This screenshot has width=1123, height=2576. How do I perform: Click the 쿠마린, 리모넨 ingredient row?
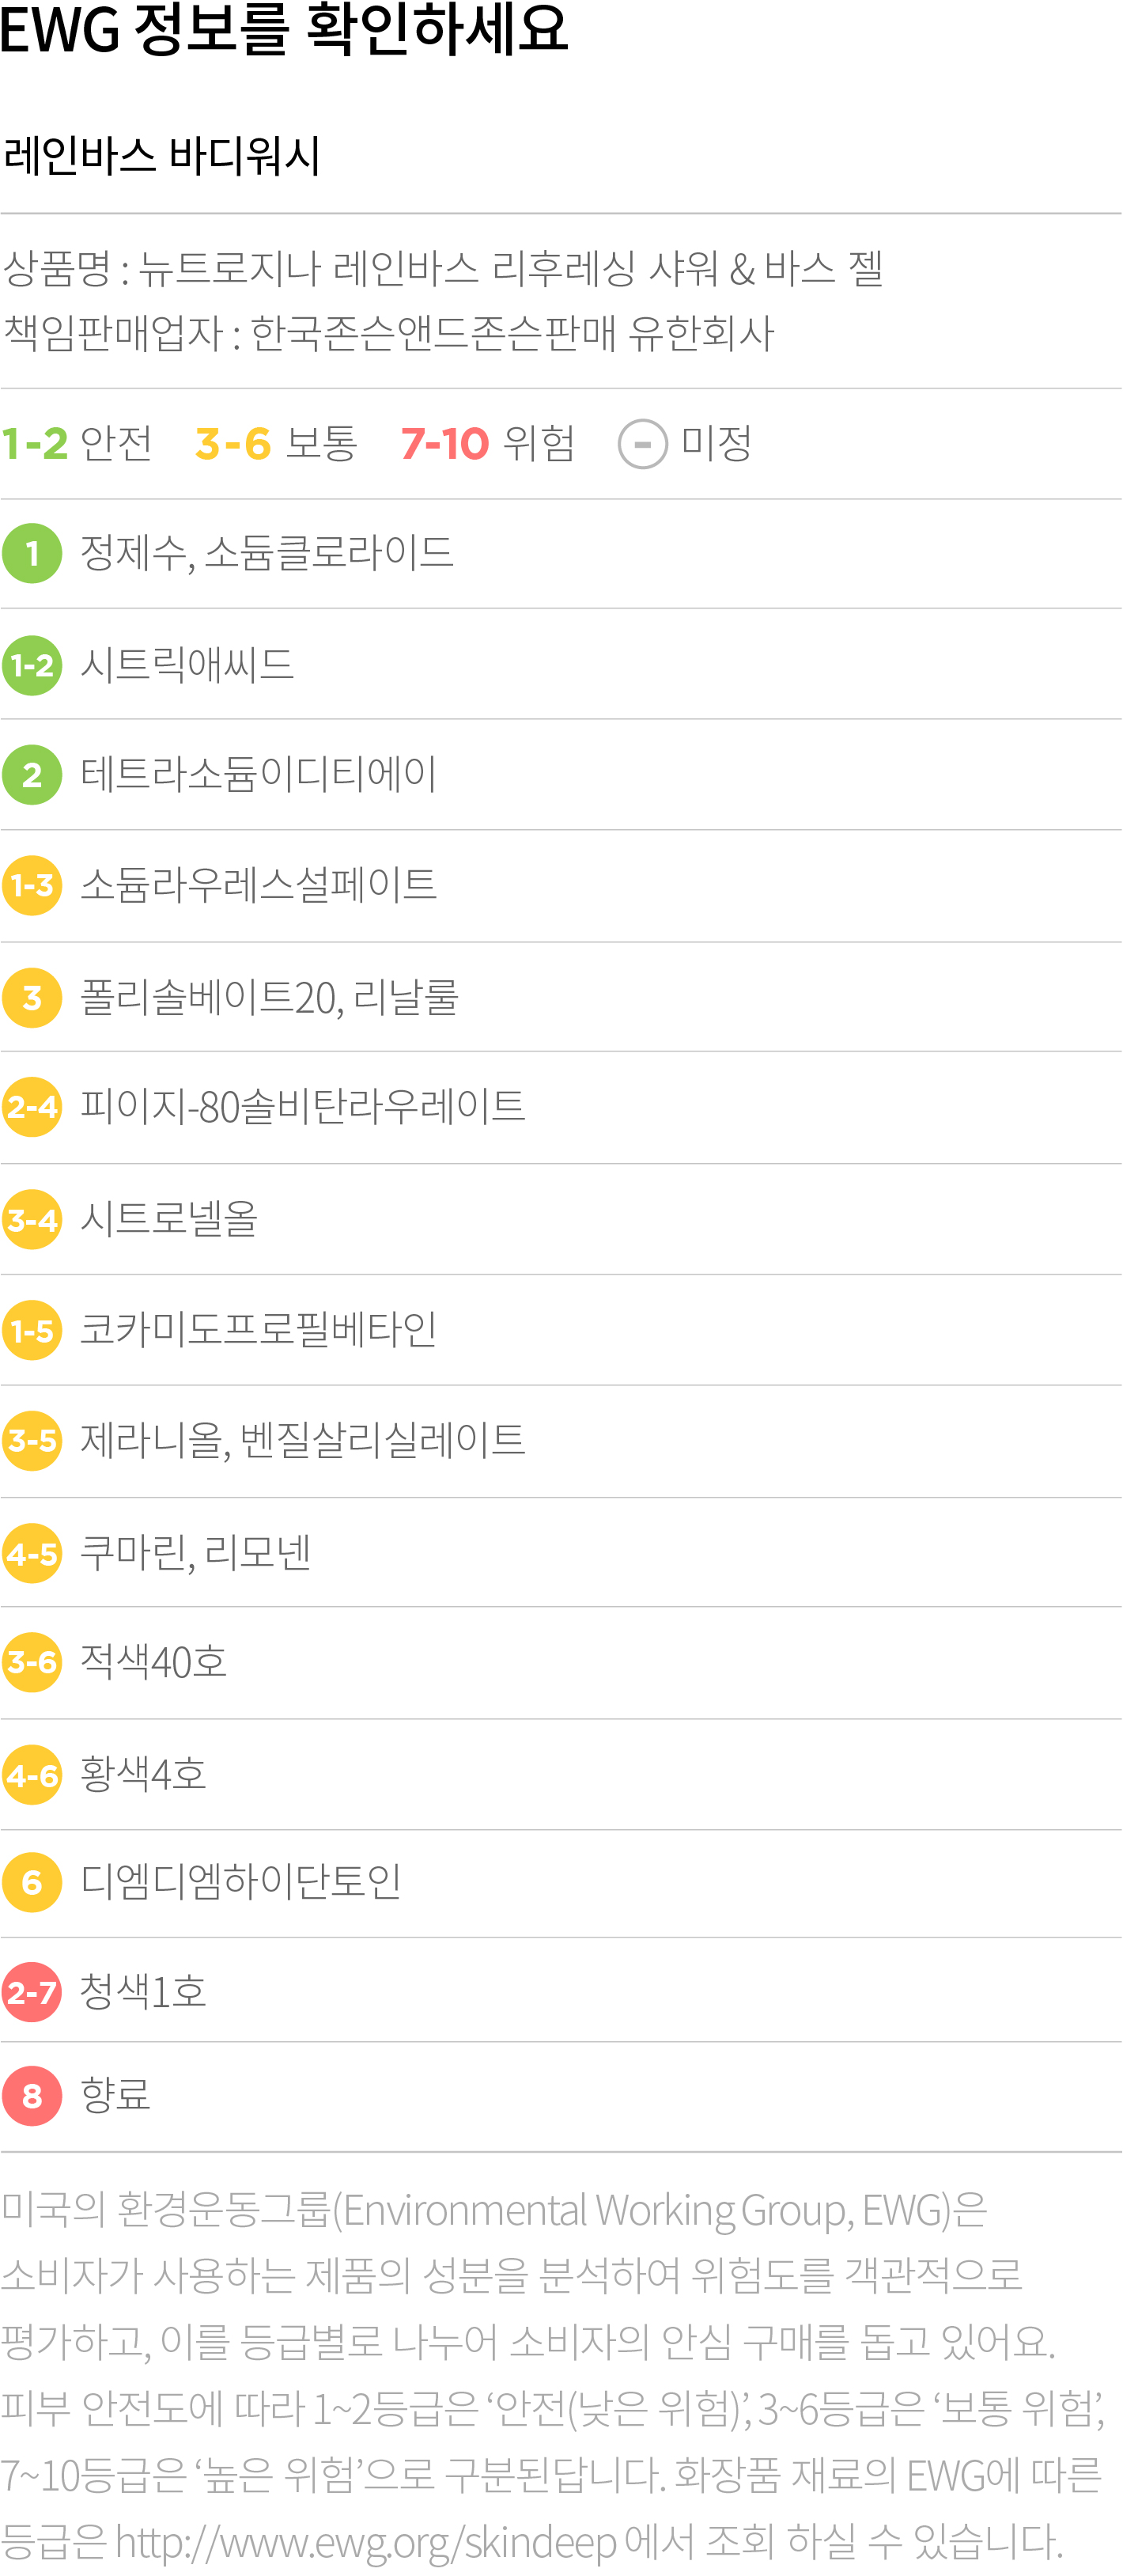[561, 1552]
